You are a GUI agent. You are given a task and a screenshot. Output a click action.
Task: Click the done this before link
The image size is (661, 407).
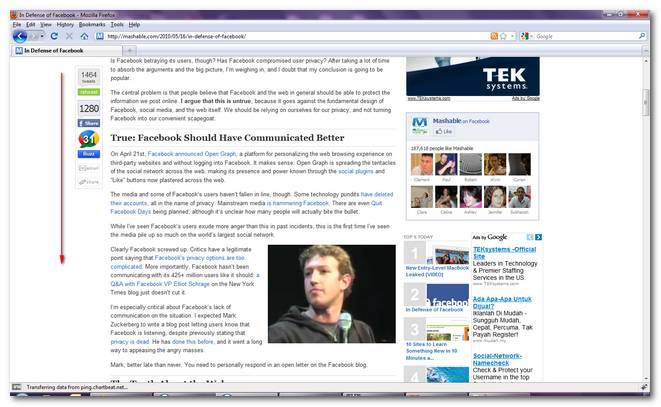[x=193, y=342]
